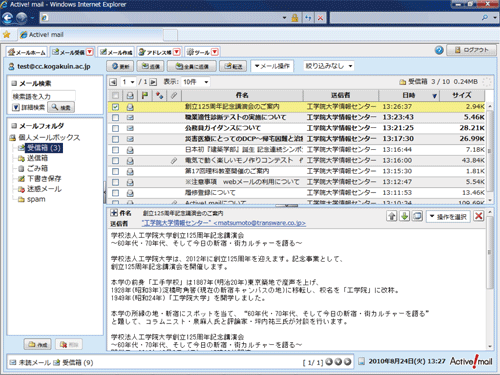Open message in new window icon
The width and height of the screenshot is (500, 375).
click(417, 216)
